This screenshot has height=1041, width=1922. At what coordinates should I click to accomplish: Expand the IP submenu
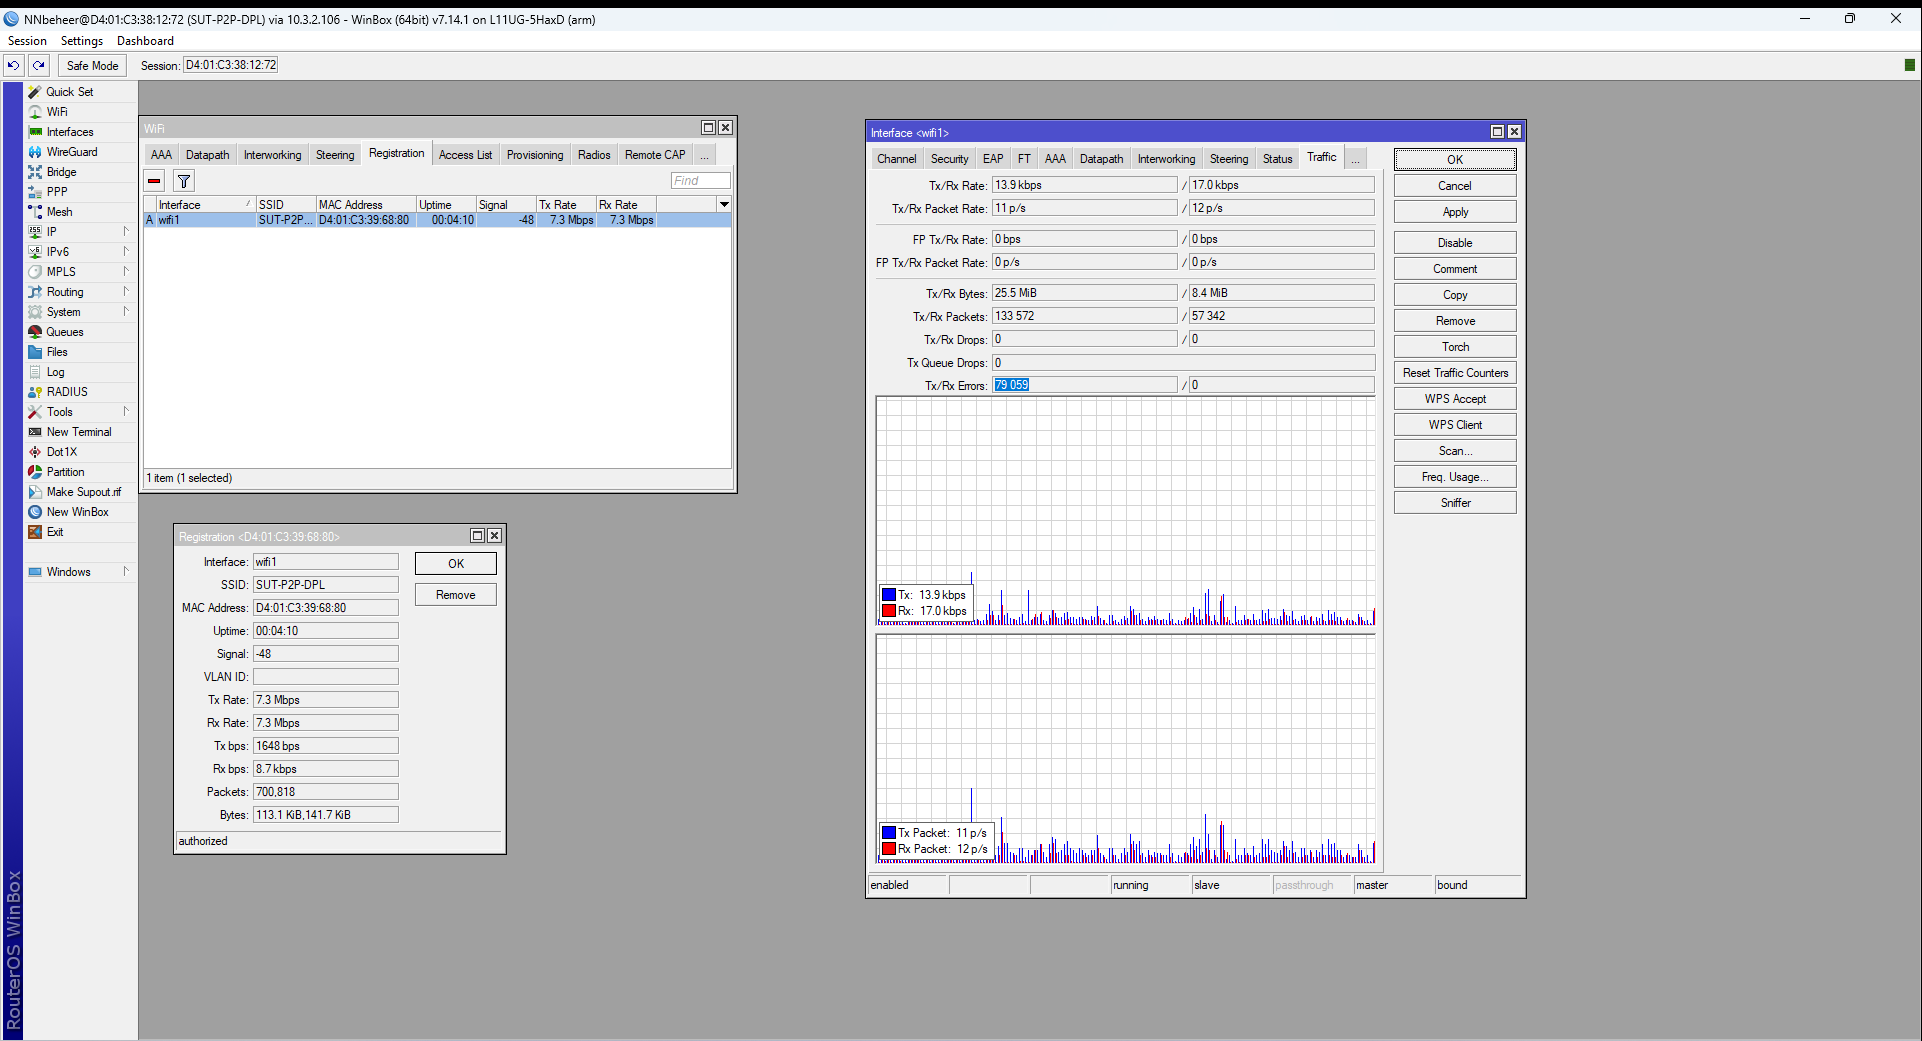point(52,232)
